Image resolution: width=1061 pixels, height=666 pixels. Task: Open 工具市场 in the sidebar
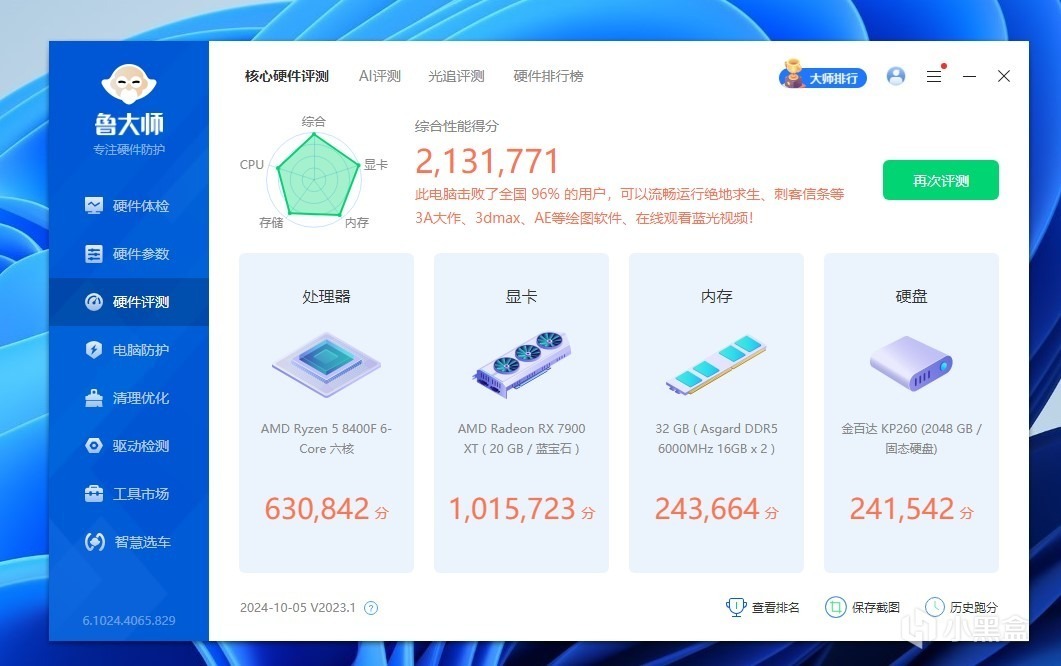click(129, 494)
